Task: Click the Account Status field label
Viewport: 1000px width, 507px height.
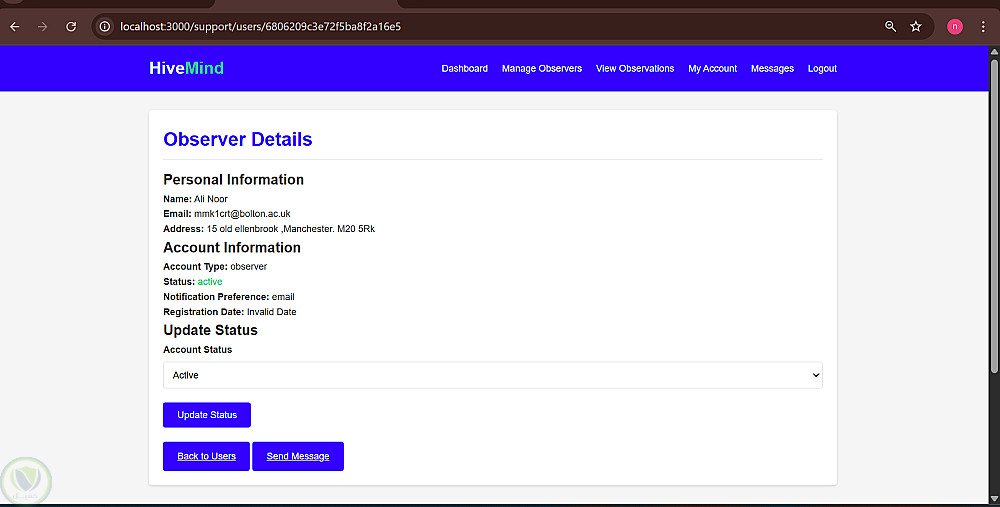Action: click(198, 349)
